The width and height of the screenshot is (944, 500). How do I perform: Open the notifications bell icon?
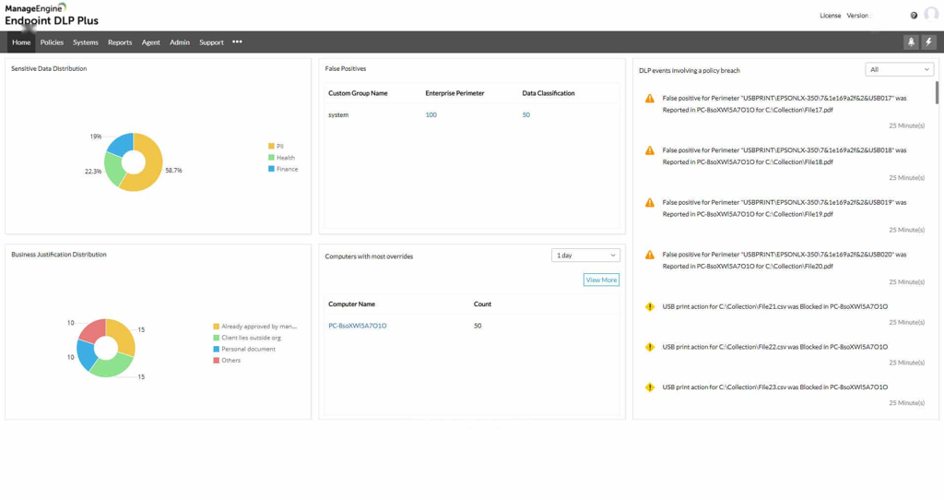pyautogui.click(x=911, y=42)
